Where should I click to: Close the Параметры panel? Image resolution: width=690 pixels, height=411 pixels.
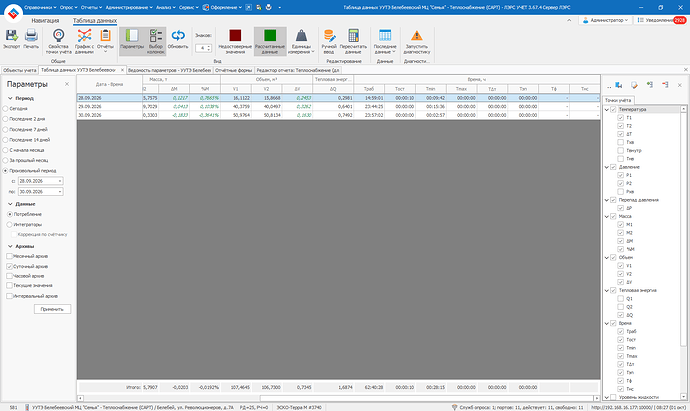click(67, 84)
